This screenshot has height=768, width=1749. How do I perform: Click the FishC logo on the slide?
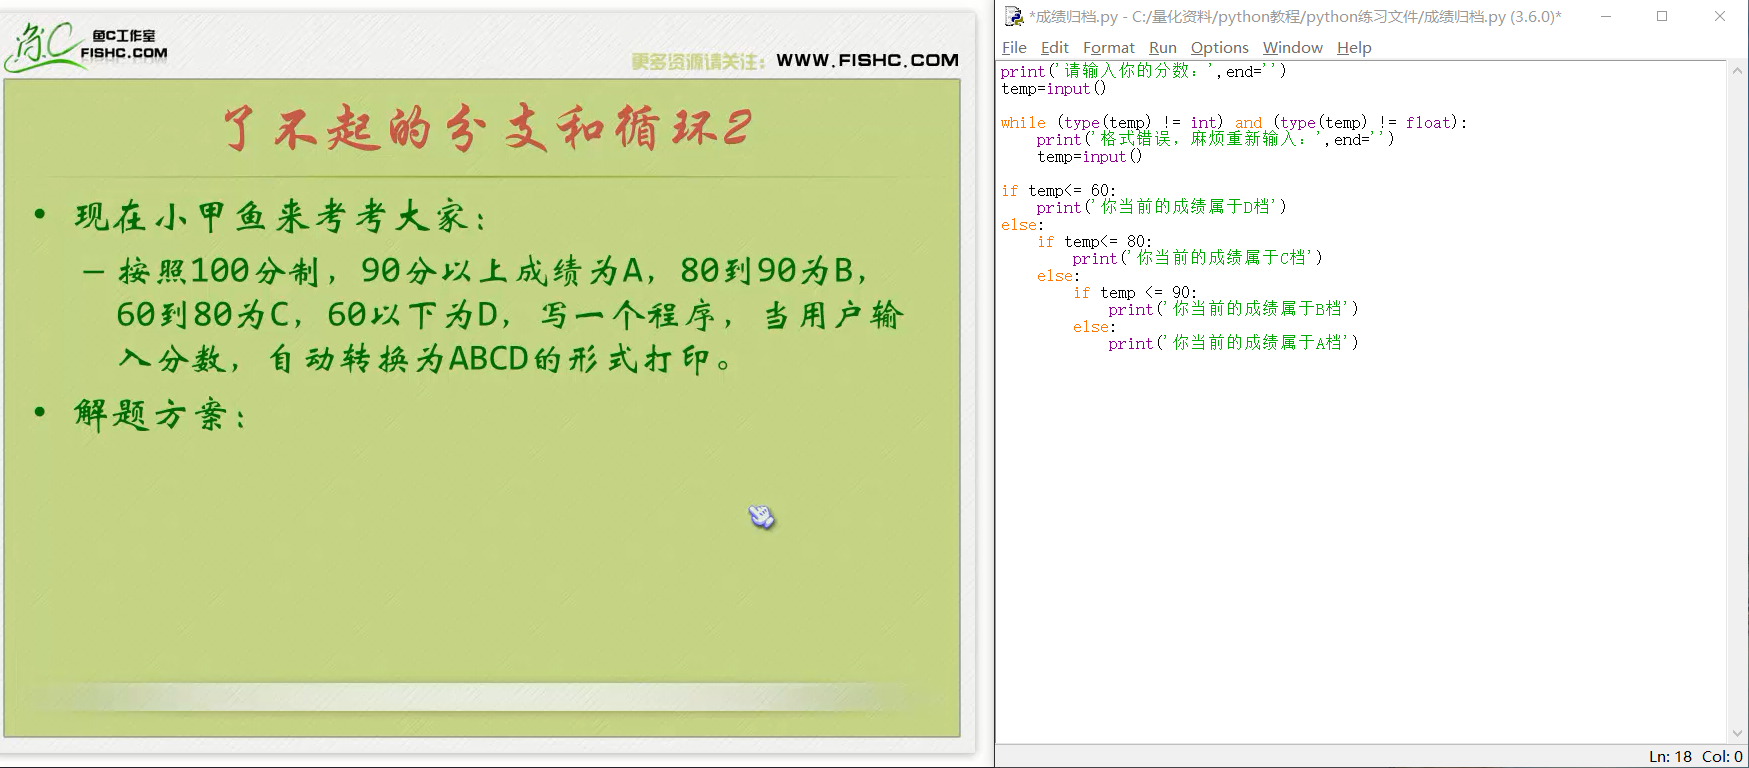(x=86, y=46)
